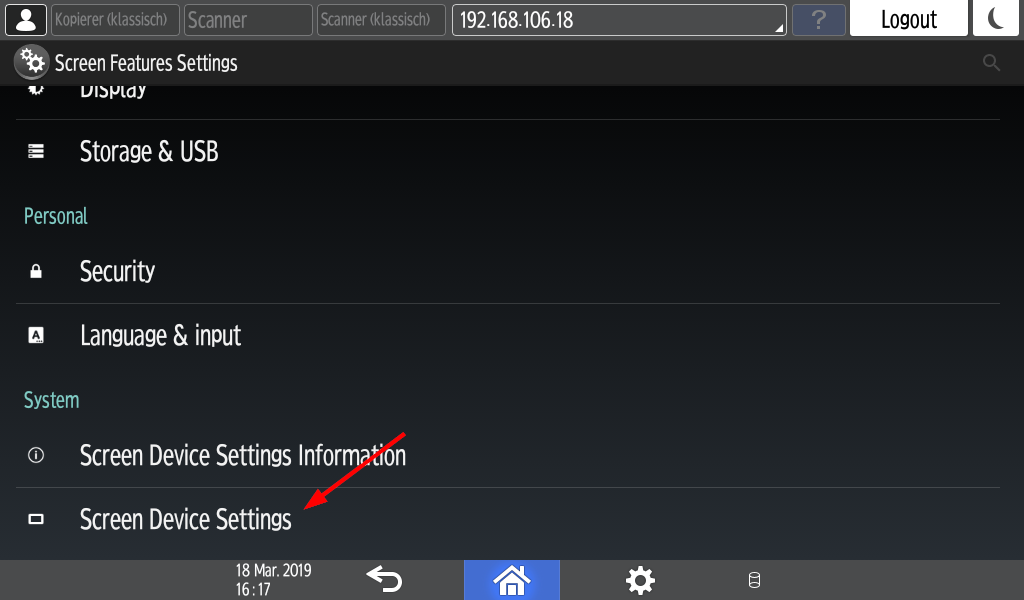The image size is (1024, 600).
Task: Expand the 192.168.106.18 address field
Action: [619, 20]
